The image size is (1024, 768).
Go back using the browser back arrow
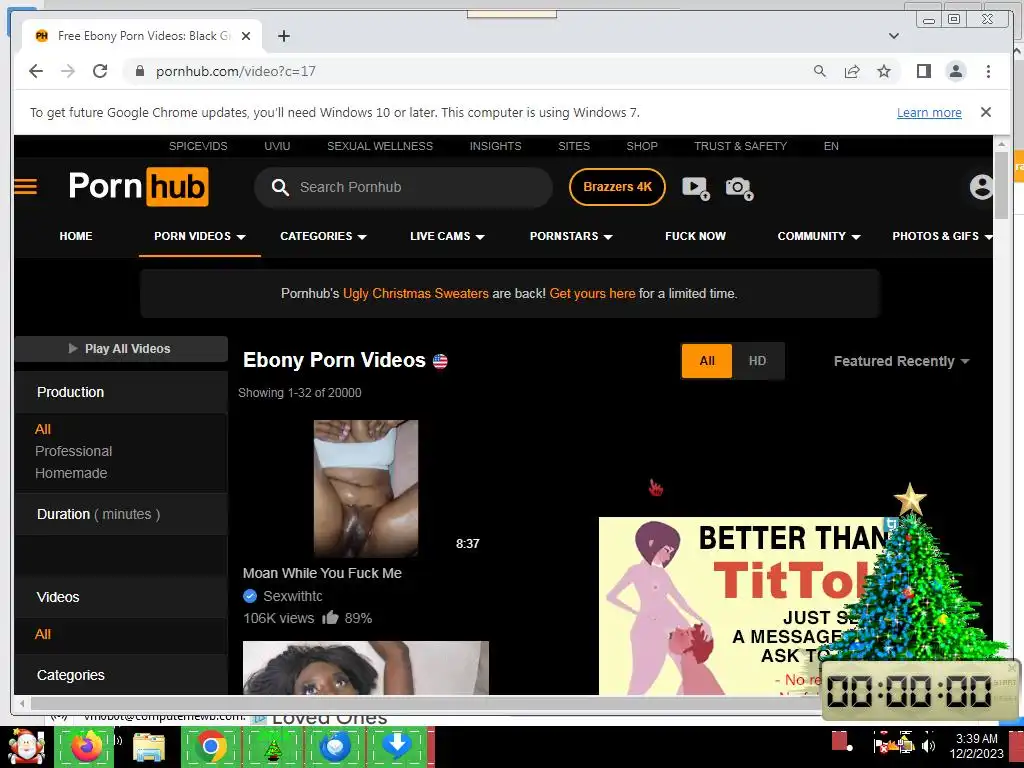click(x=36, y=71)
